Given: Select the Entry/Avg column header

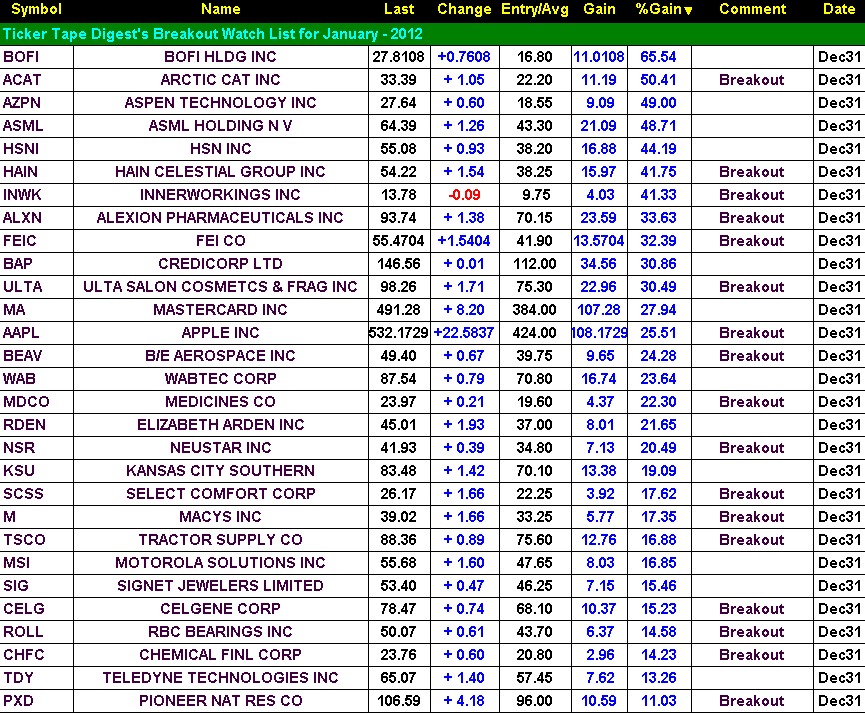Looking at the screenshot, I should click(535, 9).
